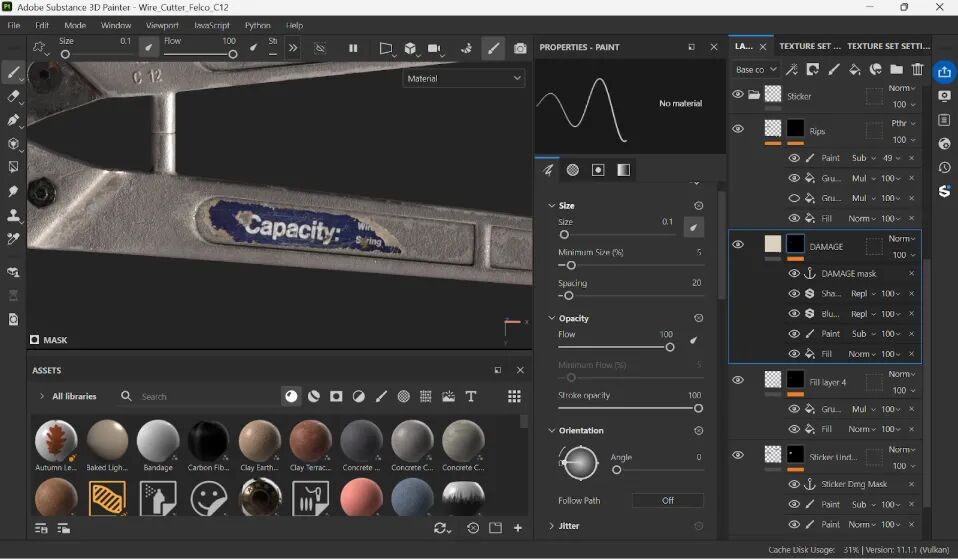Add a folder in layer stack
The height and width of the screenshot is (560, 958).
[896, 70]
